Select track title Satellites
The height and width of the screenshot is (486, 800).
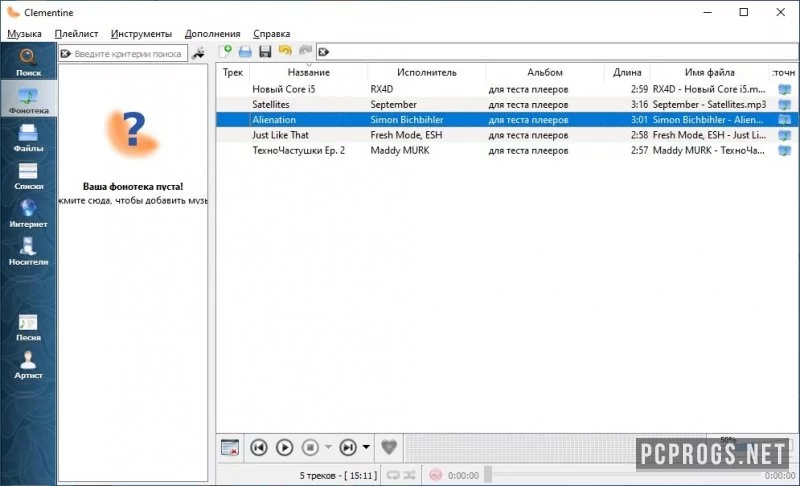[270, 105]
